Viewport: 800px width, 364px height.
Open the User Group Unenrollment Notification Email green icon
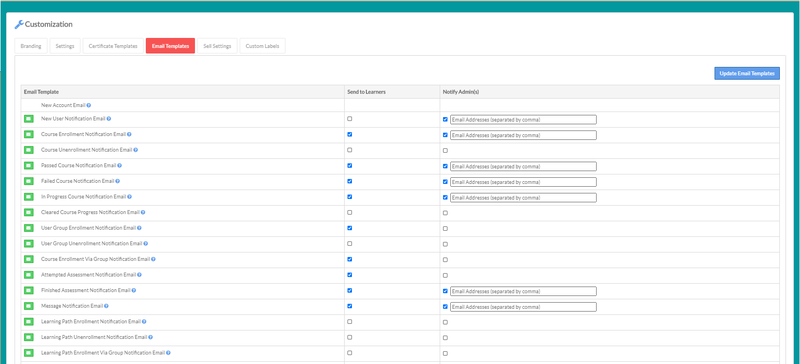pos(29,244)
